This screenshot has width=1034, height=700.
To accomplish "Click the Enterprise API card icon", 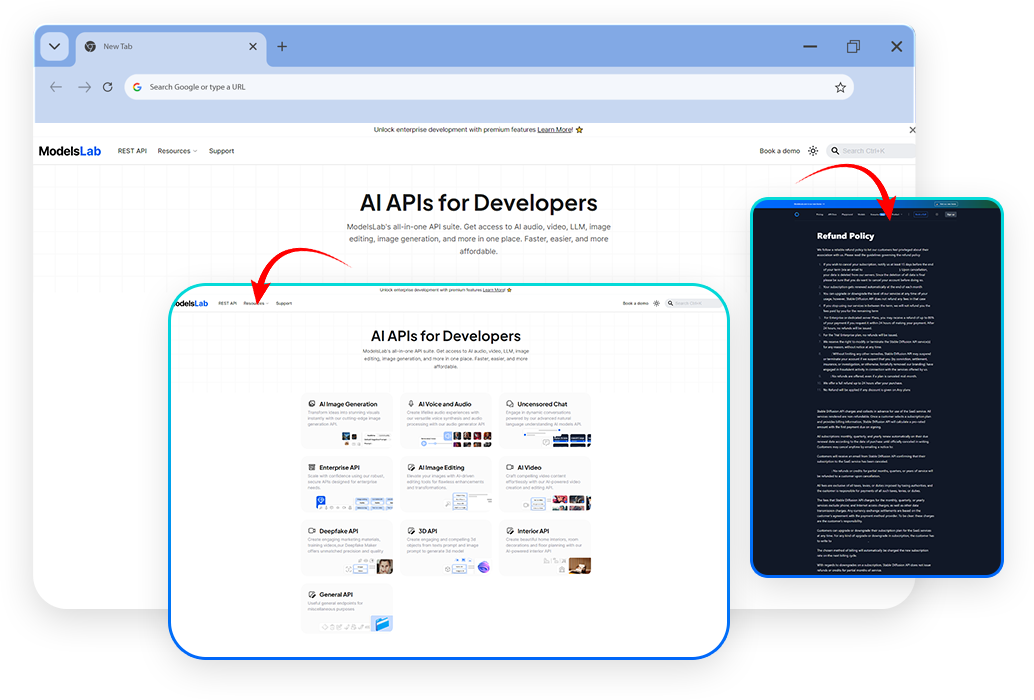I will point(312,467).
